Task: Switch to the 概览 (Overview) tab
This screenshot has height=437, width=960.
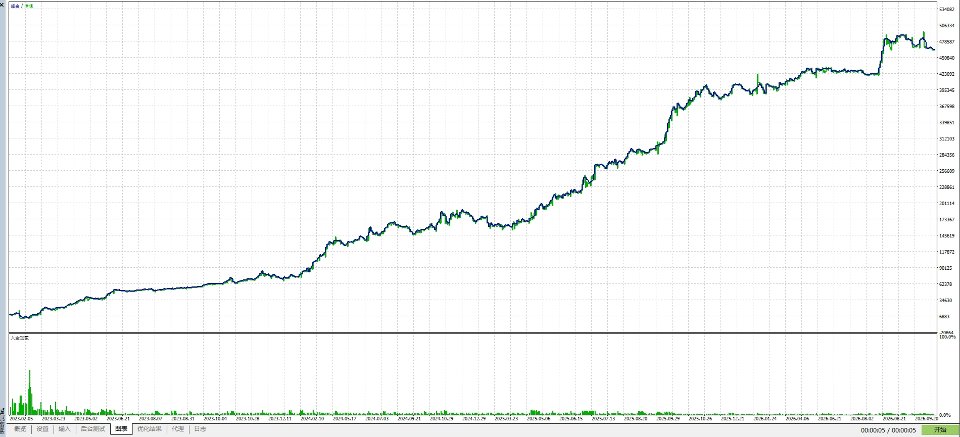Action: pos(20,429)
